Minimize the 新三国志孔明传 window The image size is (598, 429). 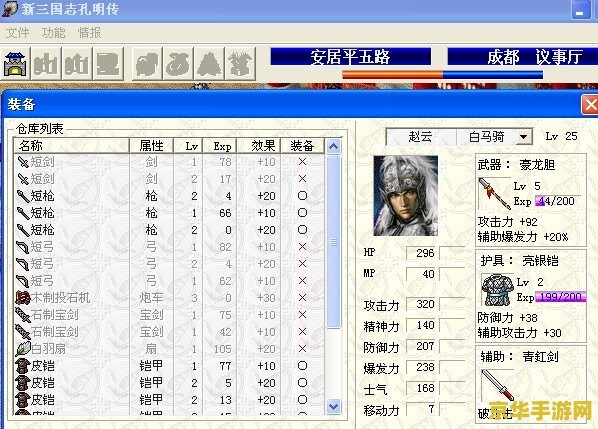[580, 10]
